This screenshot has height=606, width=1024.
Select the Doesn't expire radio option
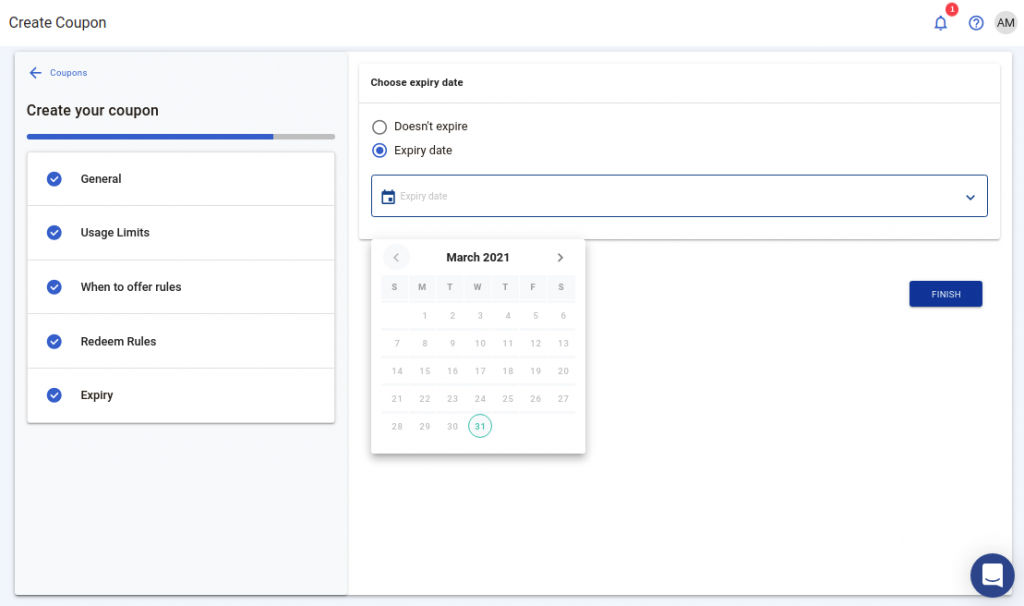pos(379,127)
